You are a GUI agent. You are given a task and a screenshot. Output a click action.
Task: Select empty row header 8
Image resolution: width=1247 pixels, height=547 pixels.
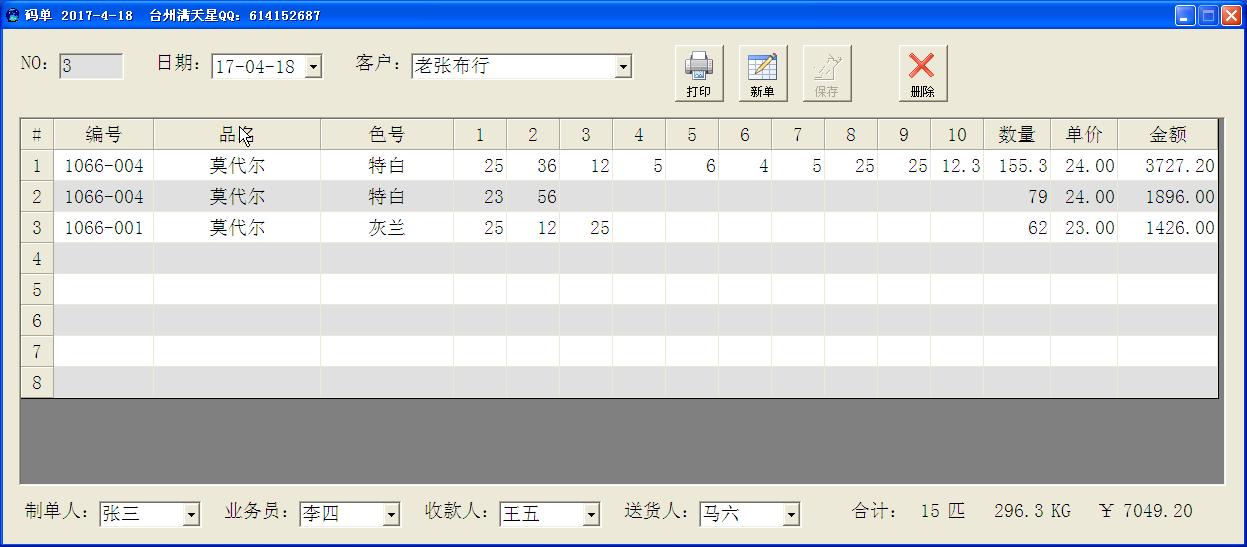(37, 383)
